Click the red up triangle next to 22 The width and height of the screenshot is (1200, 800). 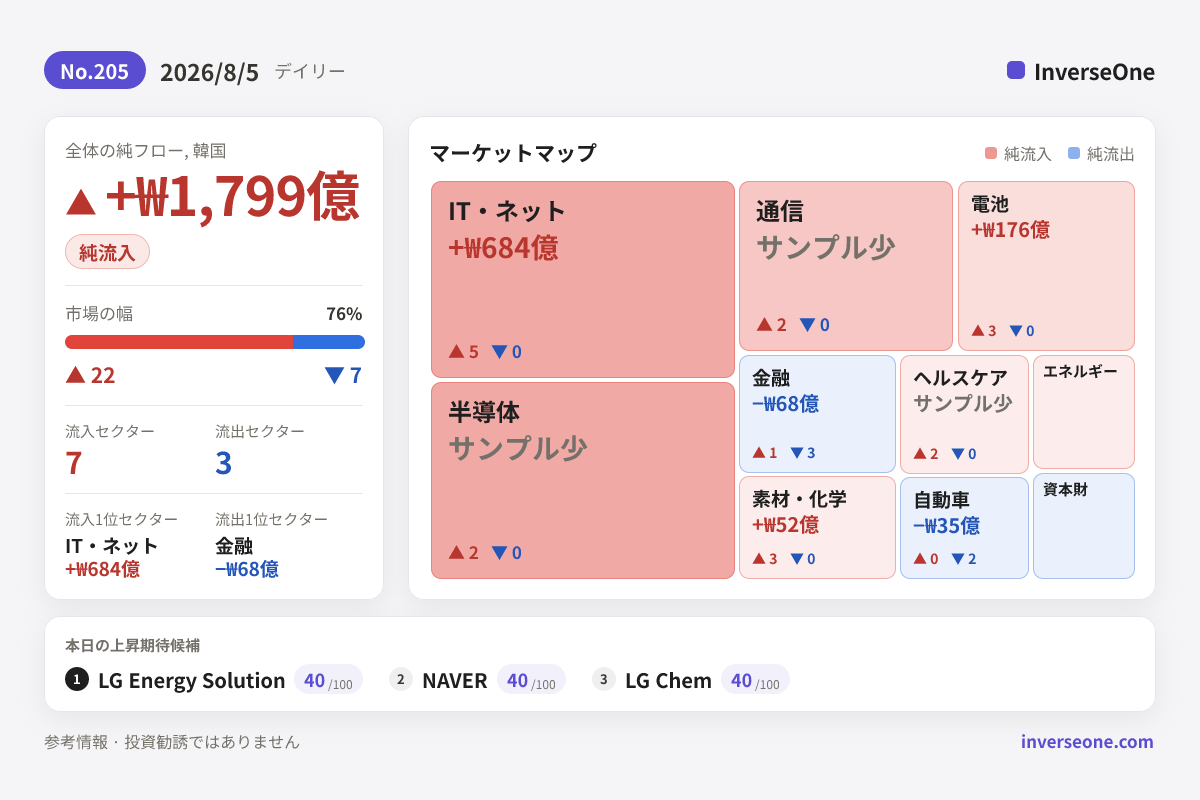75,374
